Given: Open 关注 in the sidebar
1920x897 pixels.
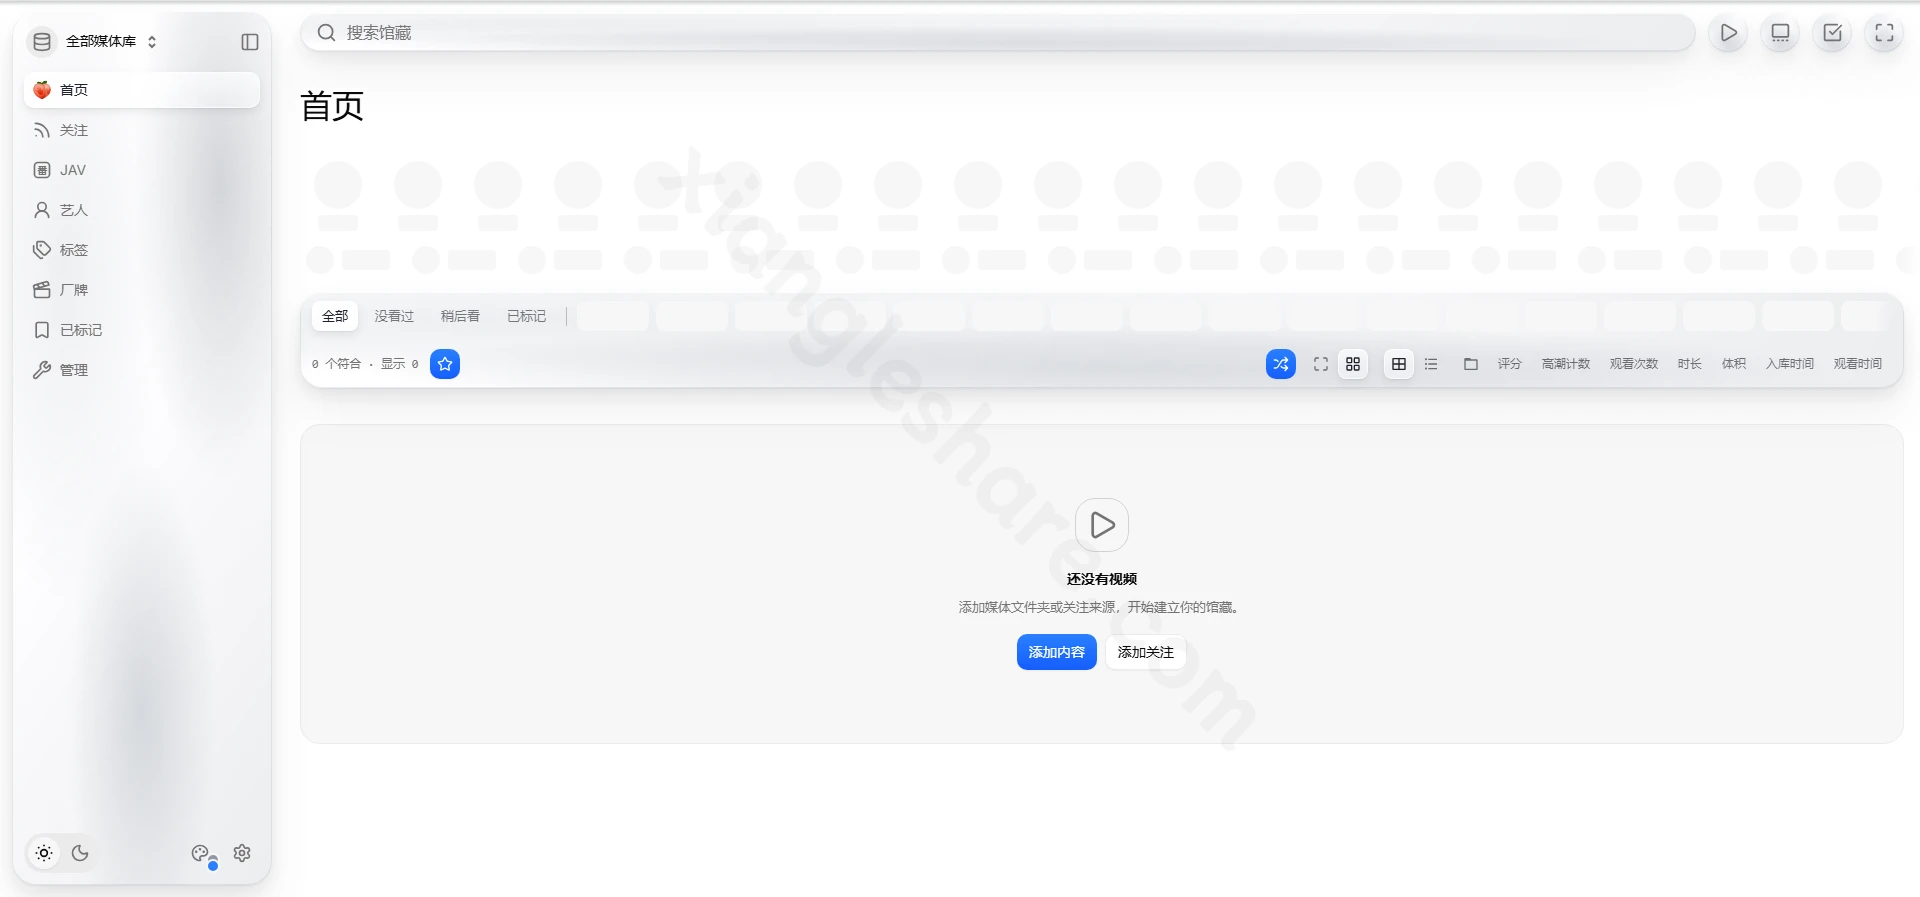Looking at the screenshot, I should click(142, 130).
